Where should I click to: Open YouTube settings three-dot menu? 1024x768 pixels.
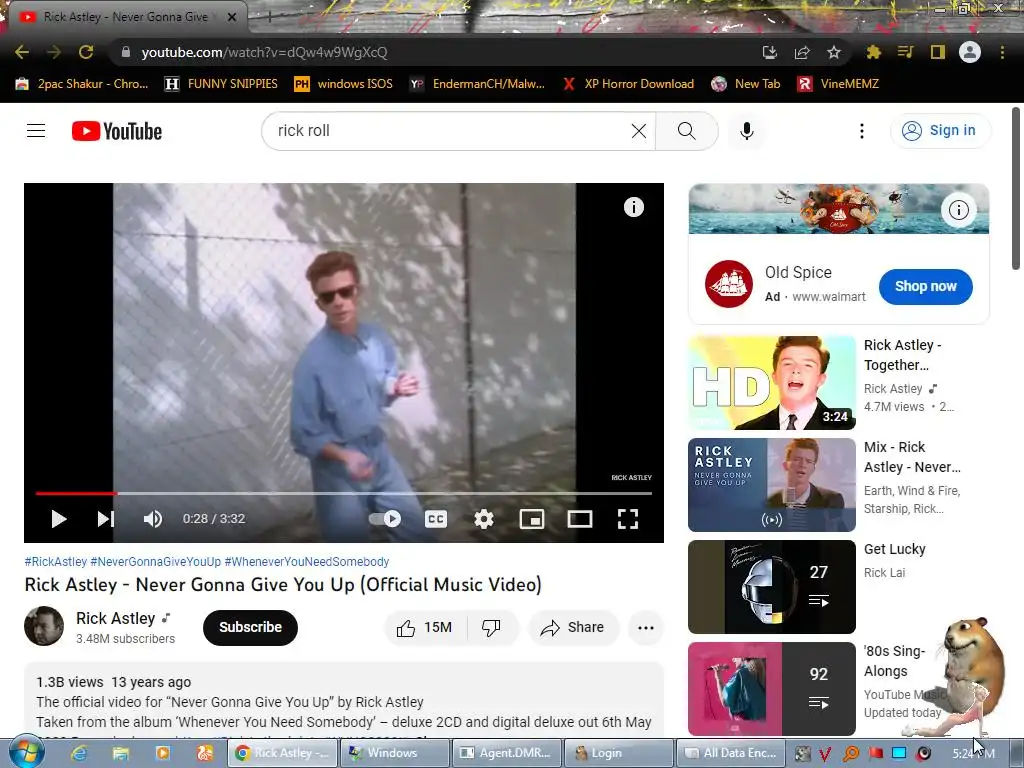point(862,131)
